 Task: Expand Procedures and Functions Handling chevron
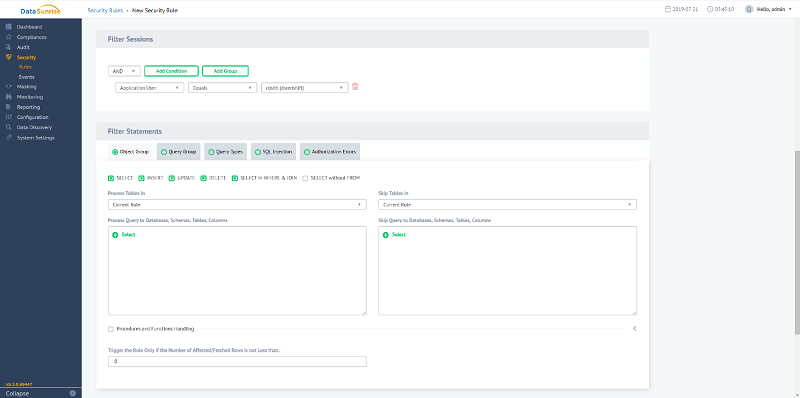coord(635,329)
